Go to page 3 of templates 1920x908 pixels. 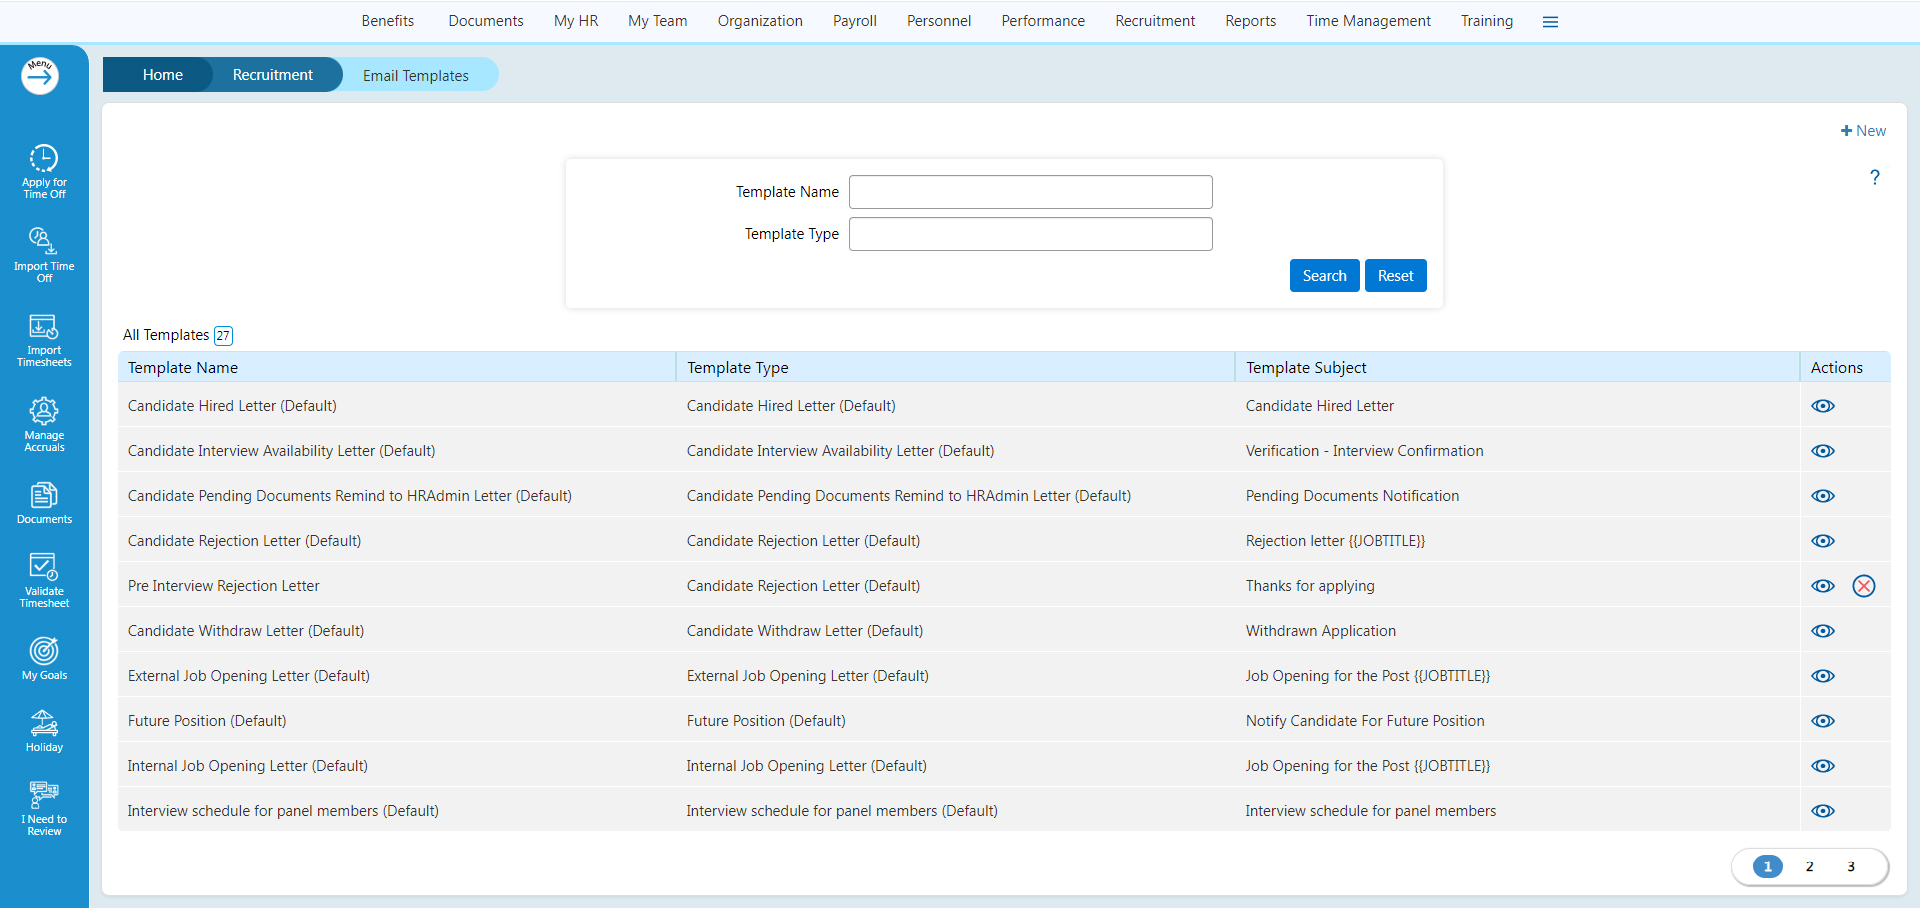point(1850,867)
